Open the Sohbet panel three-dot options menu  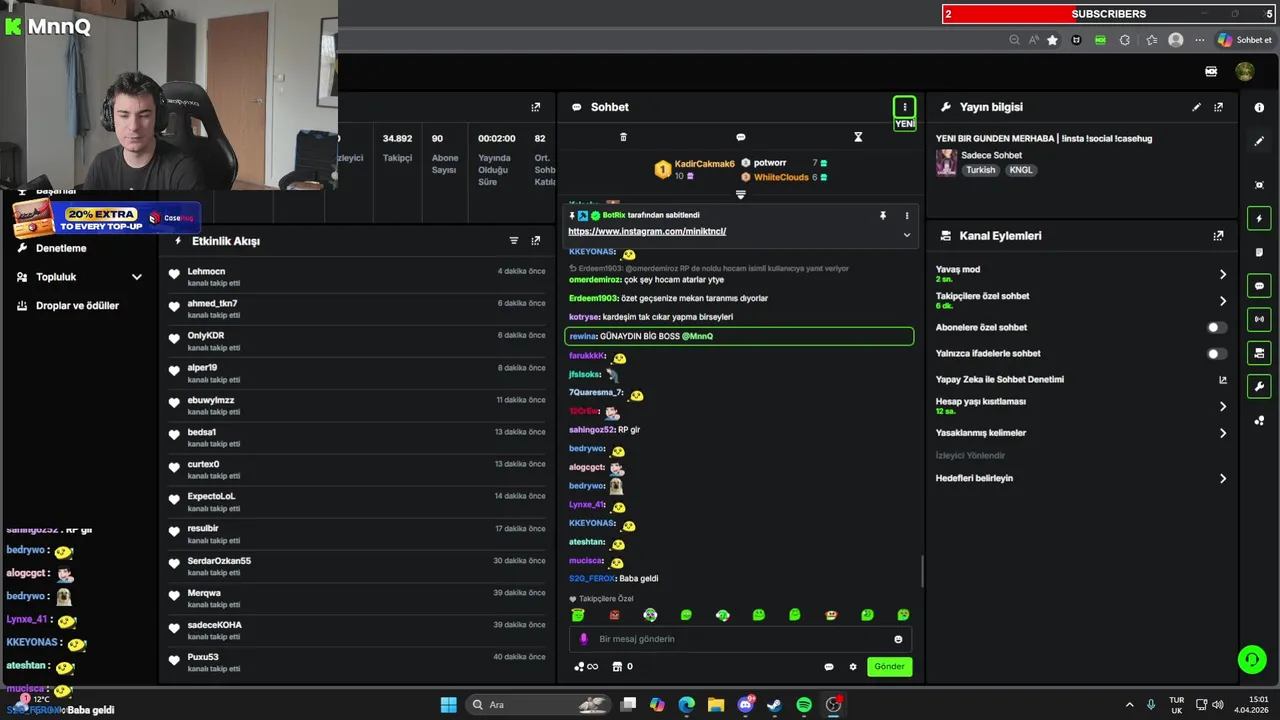click(904, 107)
